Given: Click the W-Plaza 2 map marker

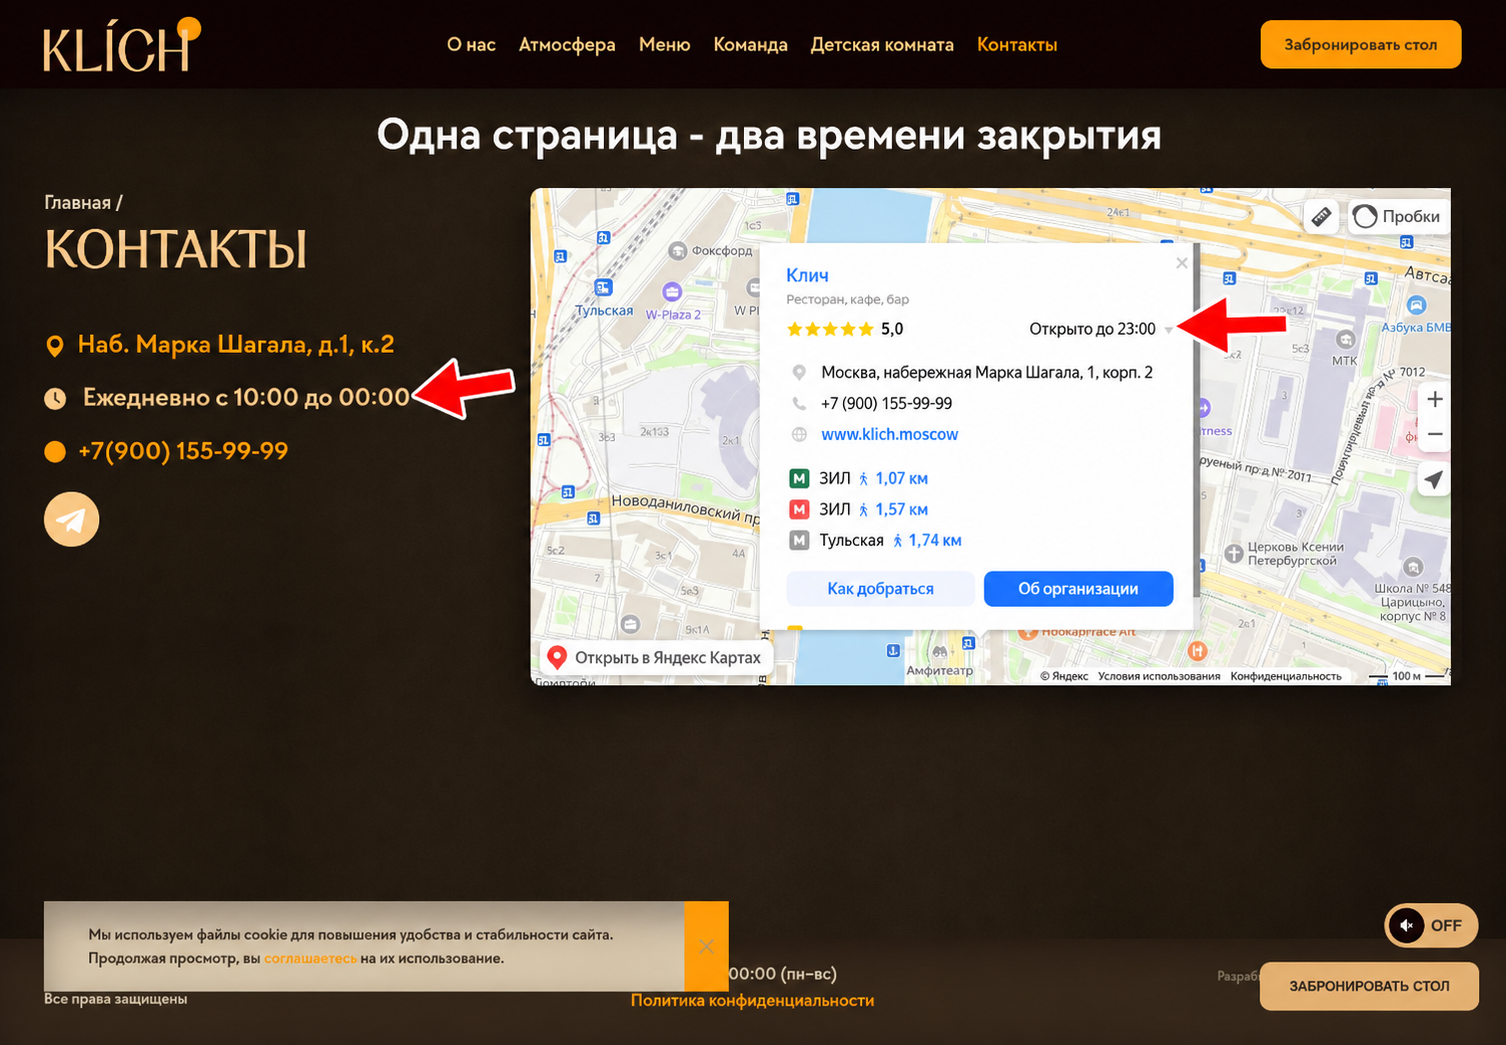Looking at the screenshot, I should coord(672,292).
